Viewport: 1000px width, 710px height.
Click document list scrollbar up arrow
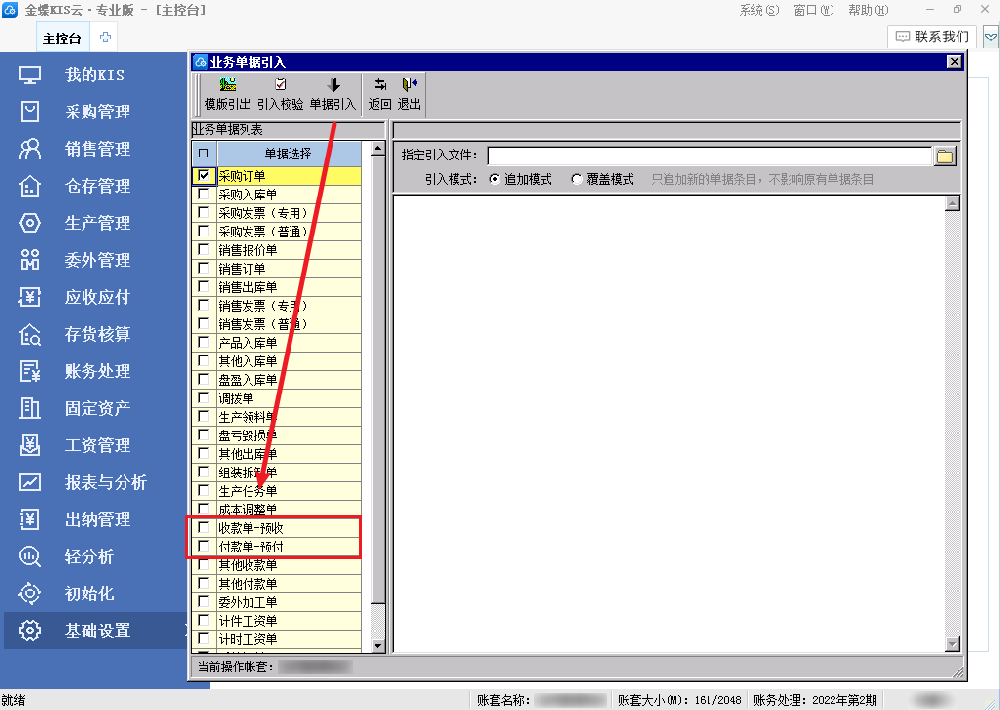pyautogui.click(x=378, y=149)
